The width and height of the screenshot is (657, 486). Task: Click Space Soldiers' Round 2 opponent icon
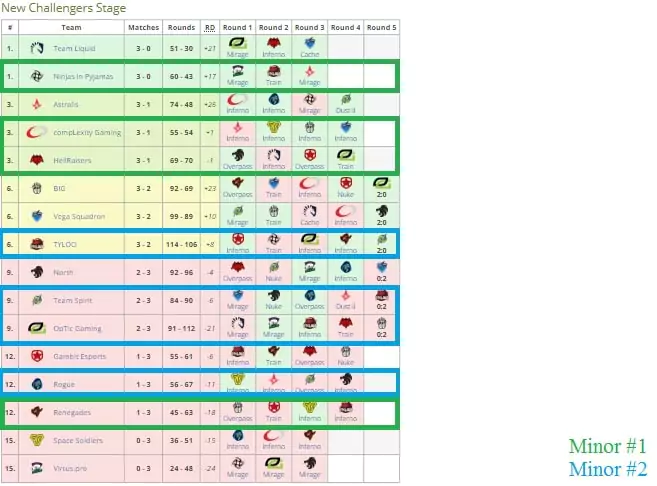274,435
